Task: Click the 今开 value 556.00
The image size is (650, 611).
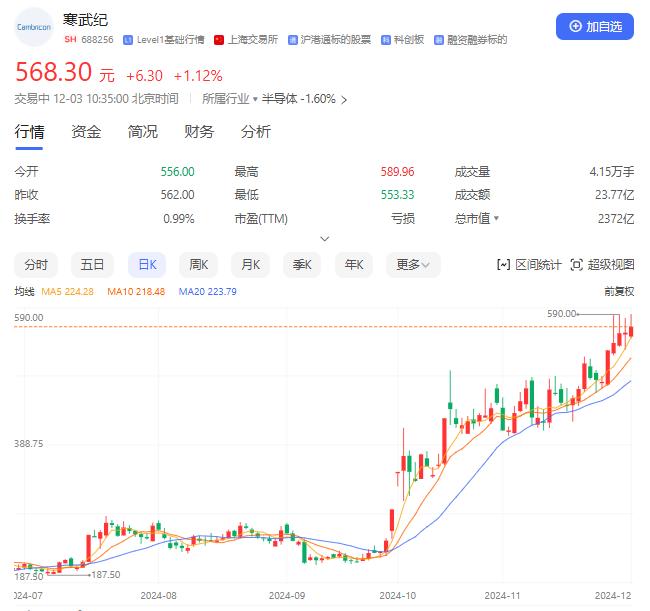Action: coord(177,172)
